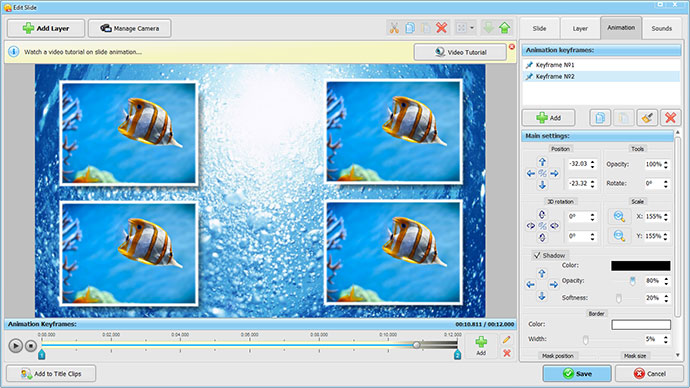
Task: Open the alignment dropdown arrow in toolbar
Action: pos(472,28)
